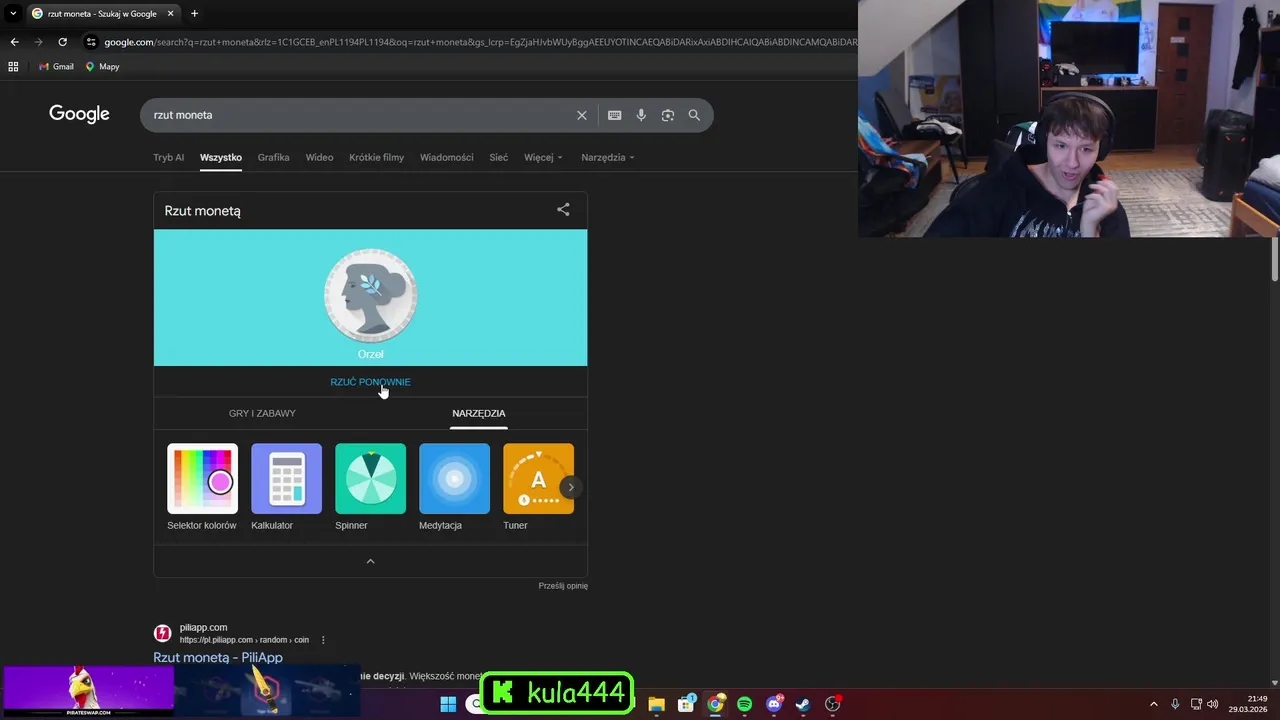Open the Kalkulator tool

point(286,487)
